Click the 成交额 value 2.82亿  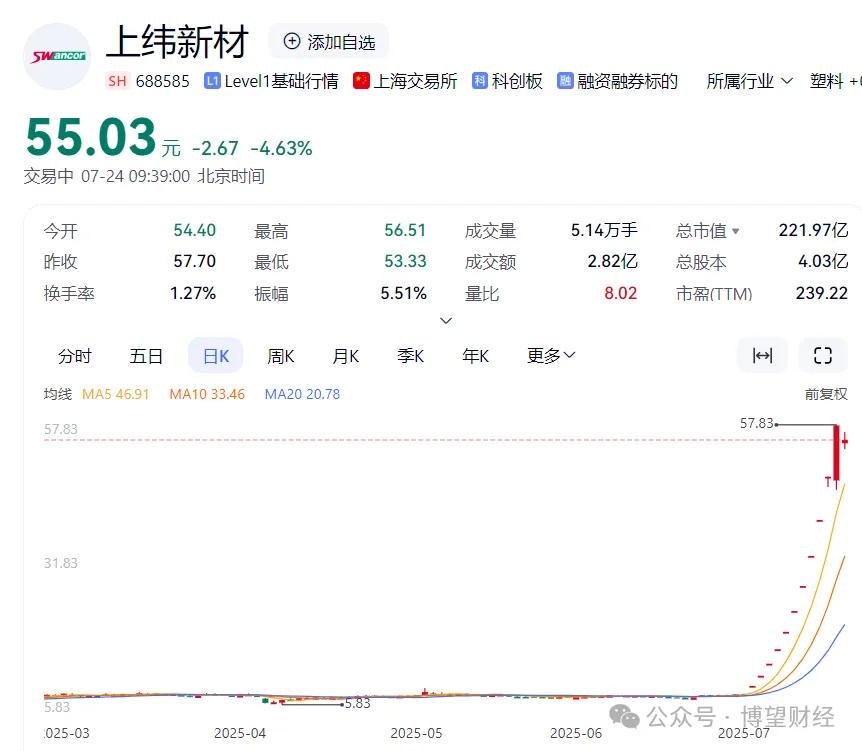(612, 261)
